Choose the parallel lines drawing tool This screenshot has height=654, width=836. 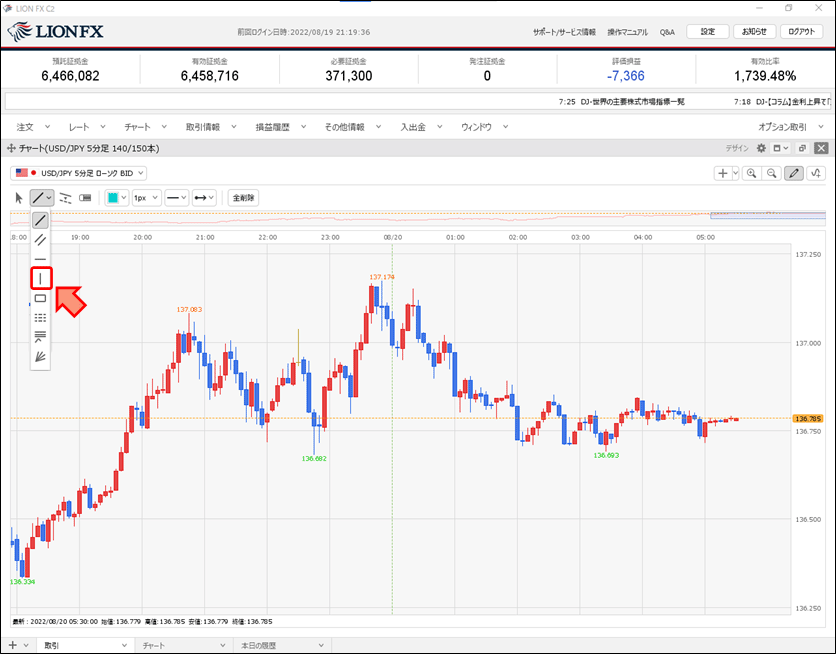(41, 240)
